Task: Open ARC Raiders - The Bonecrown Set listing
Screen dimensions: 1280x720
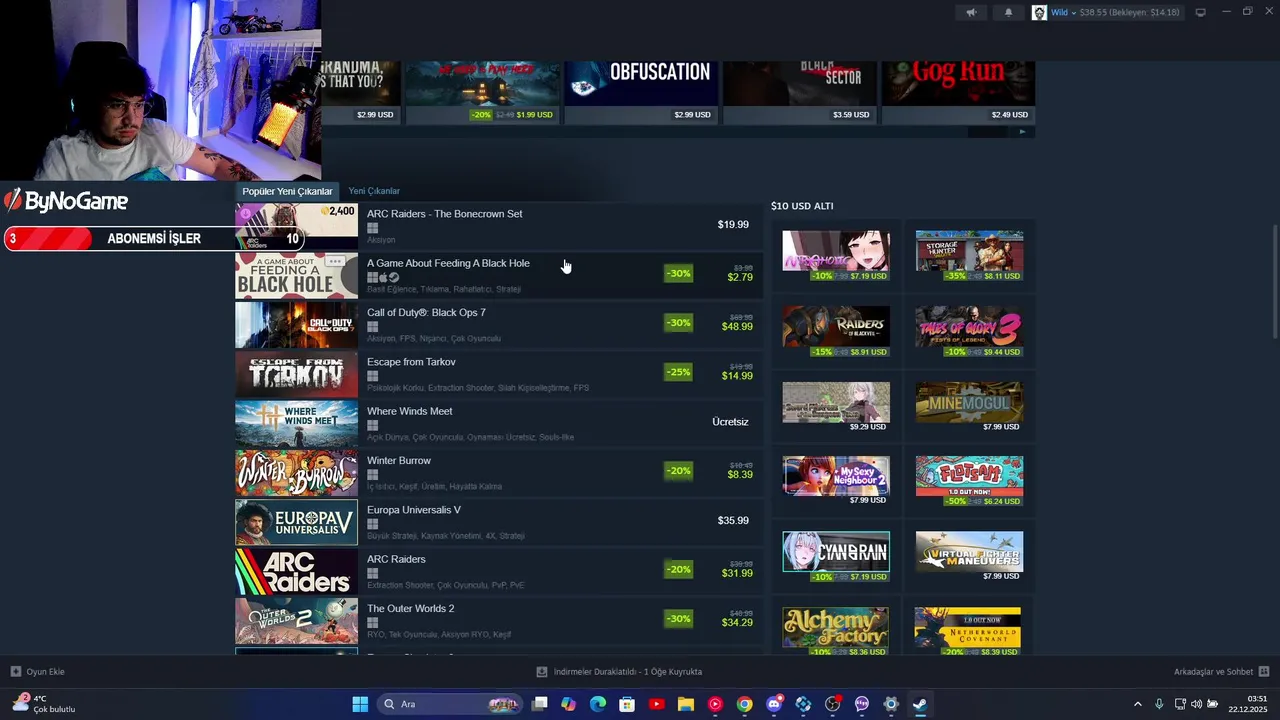Action: [x=499, y=226]
